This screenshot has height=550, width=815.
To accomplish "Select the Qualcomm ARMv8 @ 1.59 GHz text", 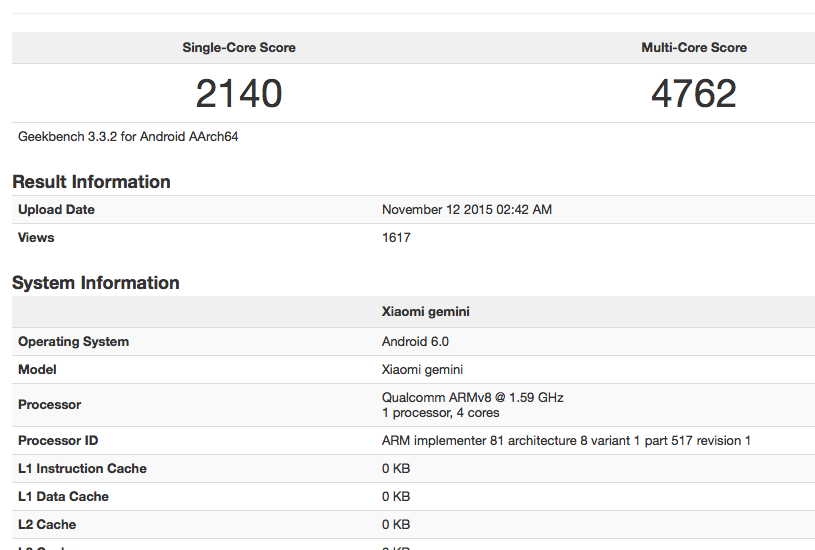I will [x=472, y=397].
